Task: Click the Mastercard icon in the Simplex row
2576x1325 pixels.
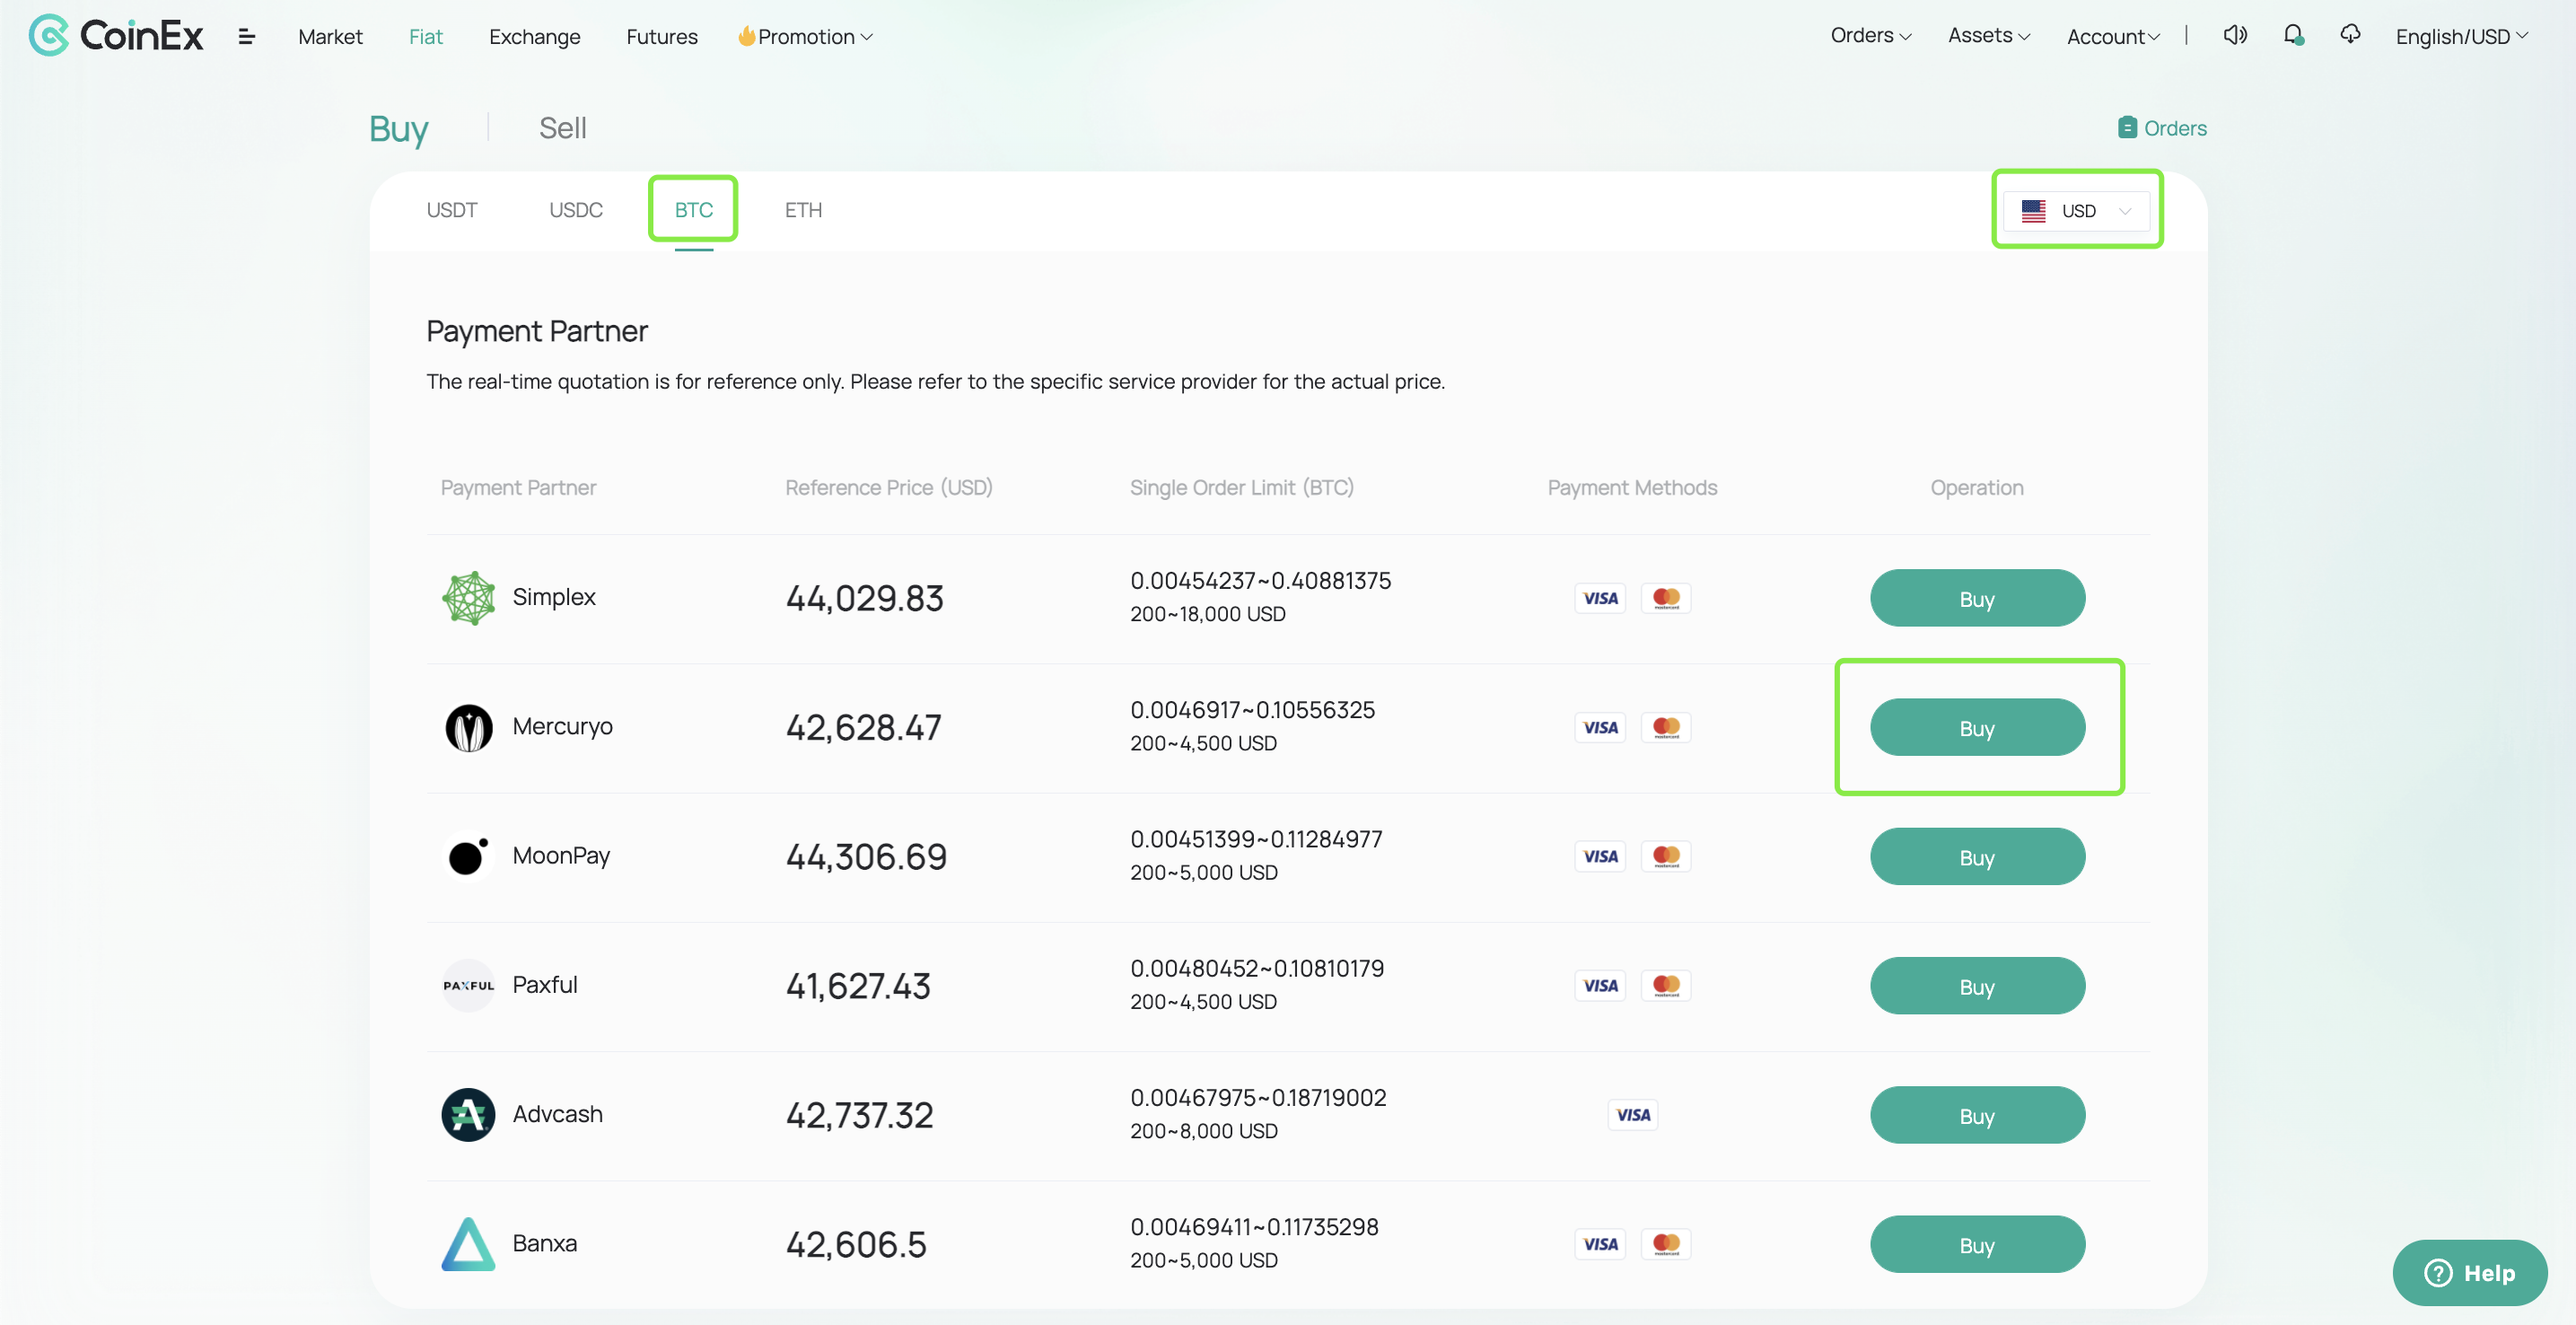Action: click(1666, 598)
